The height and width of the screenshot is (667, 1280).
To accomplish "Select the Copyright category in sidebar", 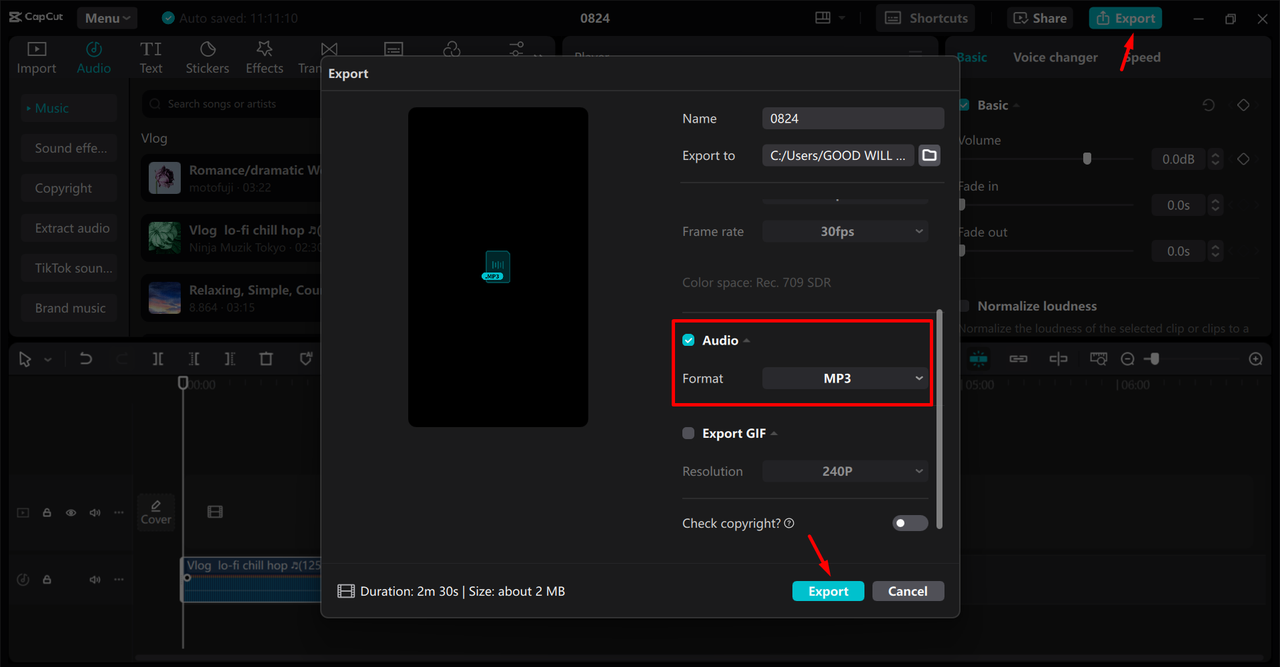I will tap(70, 188).
